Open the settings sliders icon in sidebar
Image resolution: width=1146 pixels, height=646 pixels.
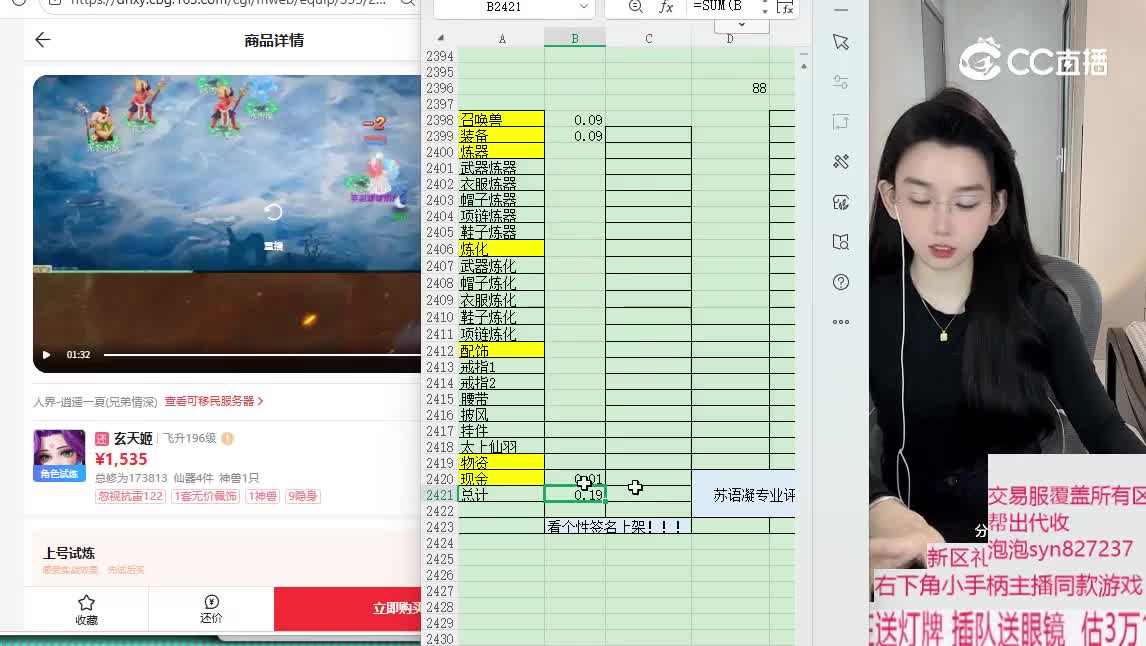pos(841,82)
